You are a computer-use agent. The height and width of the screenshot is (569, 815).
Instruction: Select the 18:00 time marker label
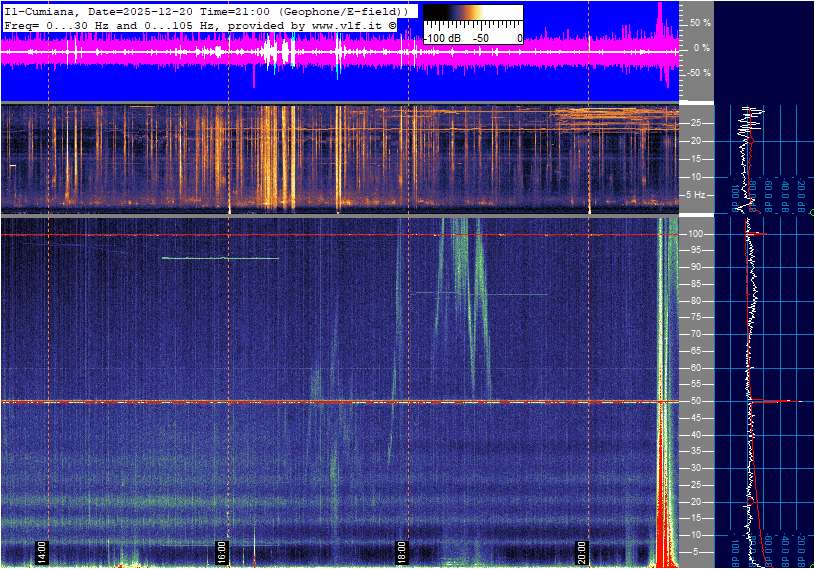pyautogui.click(x=402, y=553)
